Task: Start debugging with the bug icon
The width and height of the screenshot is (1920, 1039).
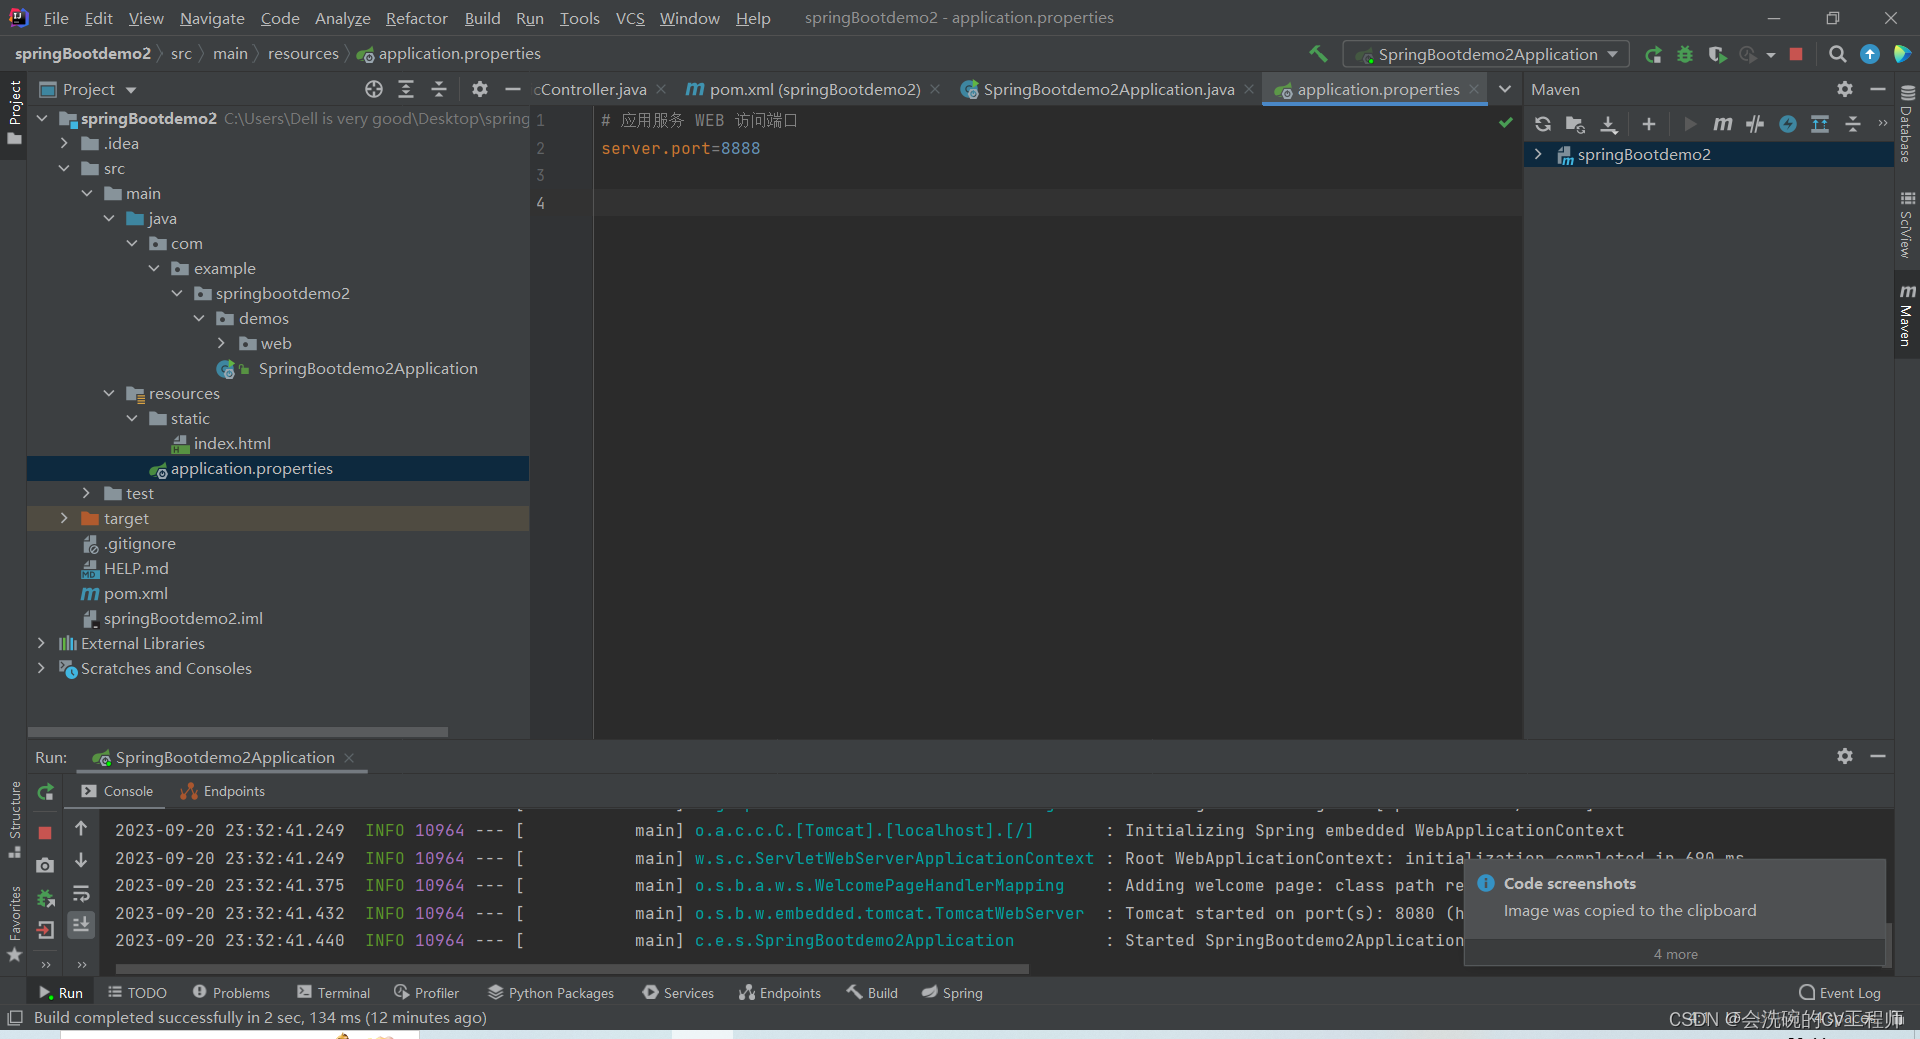Action: [1685, 55]
